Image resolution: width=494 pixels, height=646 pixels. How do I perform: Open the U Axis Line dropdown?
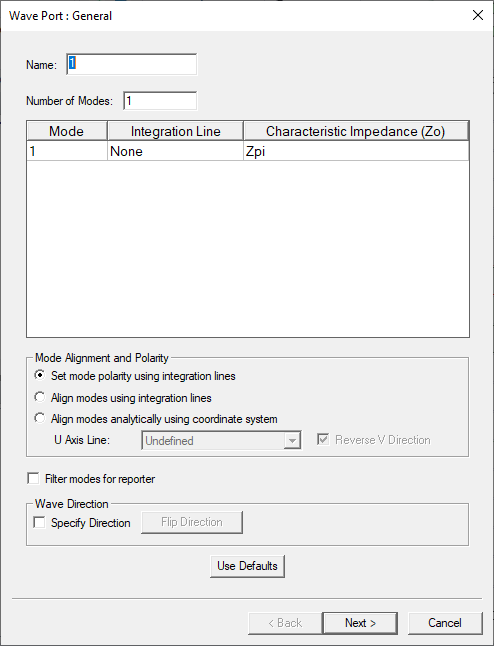(x=221, y=440)
